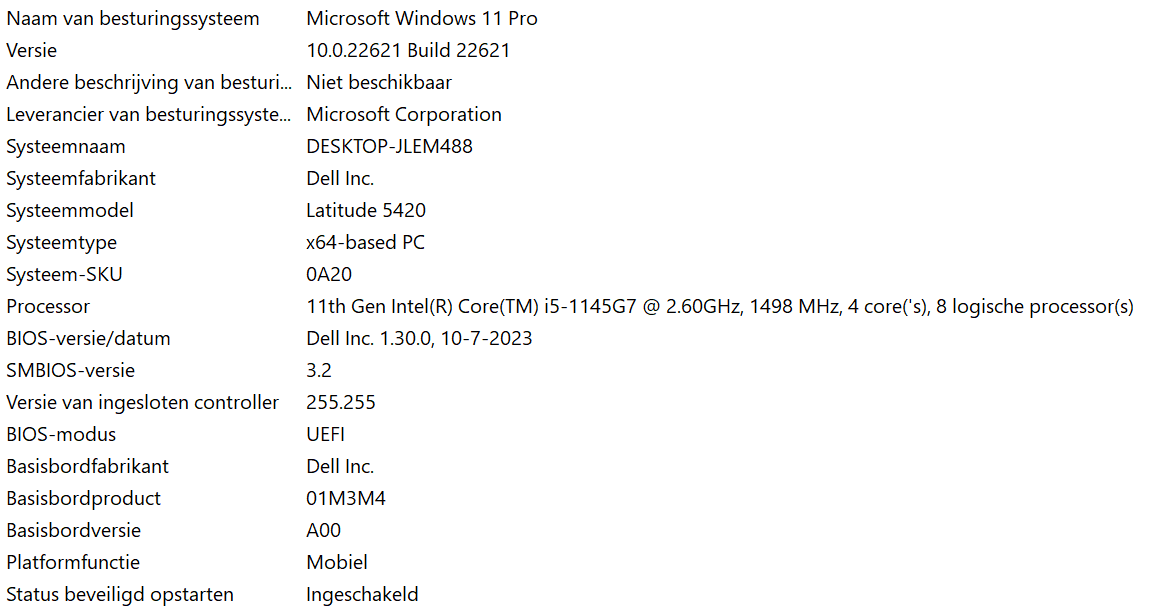Viewport: 1153px width, 610px height.
Task: Click the 'Status beveiligd opstarten' row
Action: (576, 594)
